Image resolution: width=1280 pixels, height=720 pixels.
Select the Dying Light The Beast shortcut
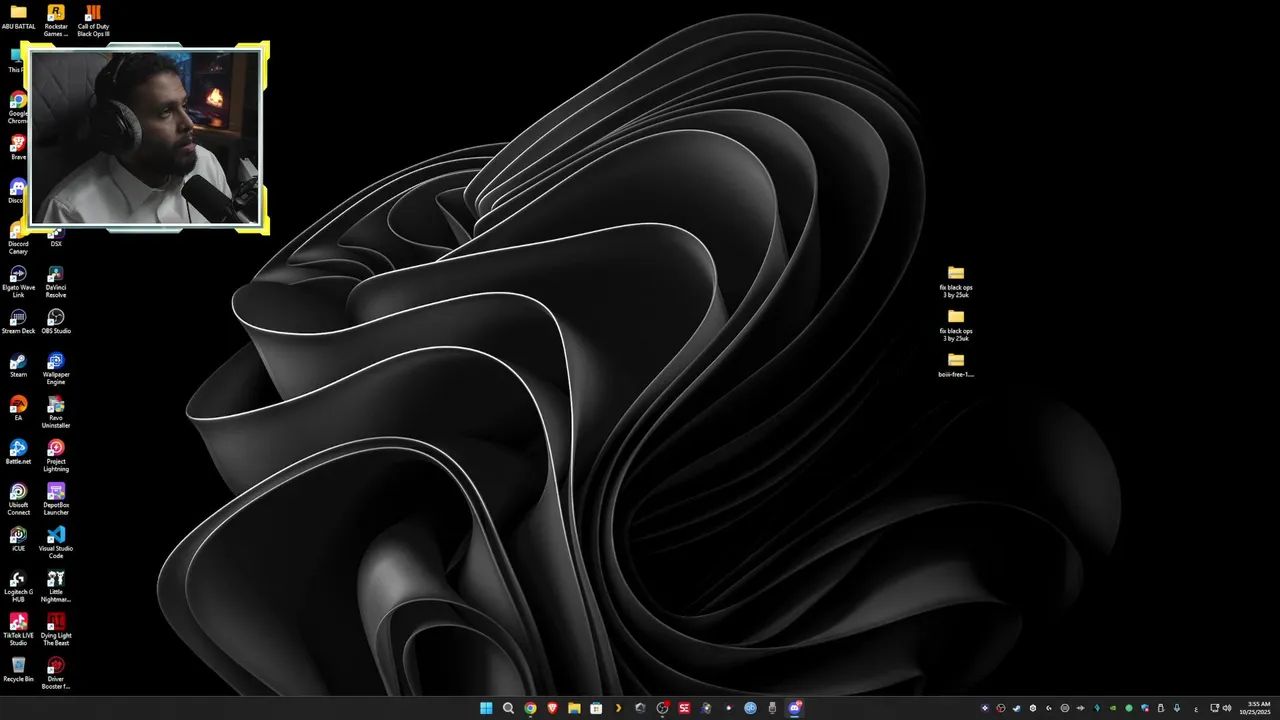(x=56, y=630)
